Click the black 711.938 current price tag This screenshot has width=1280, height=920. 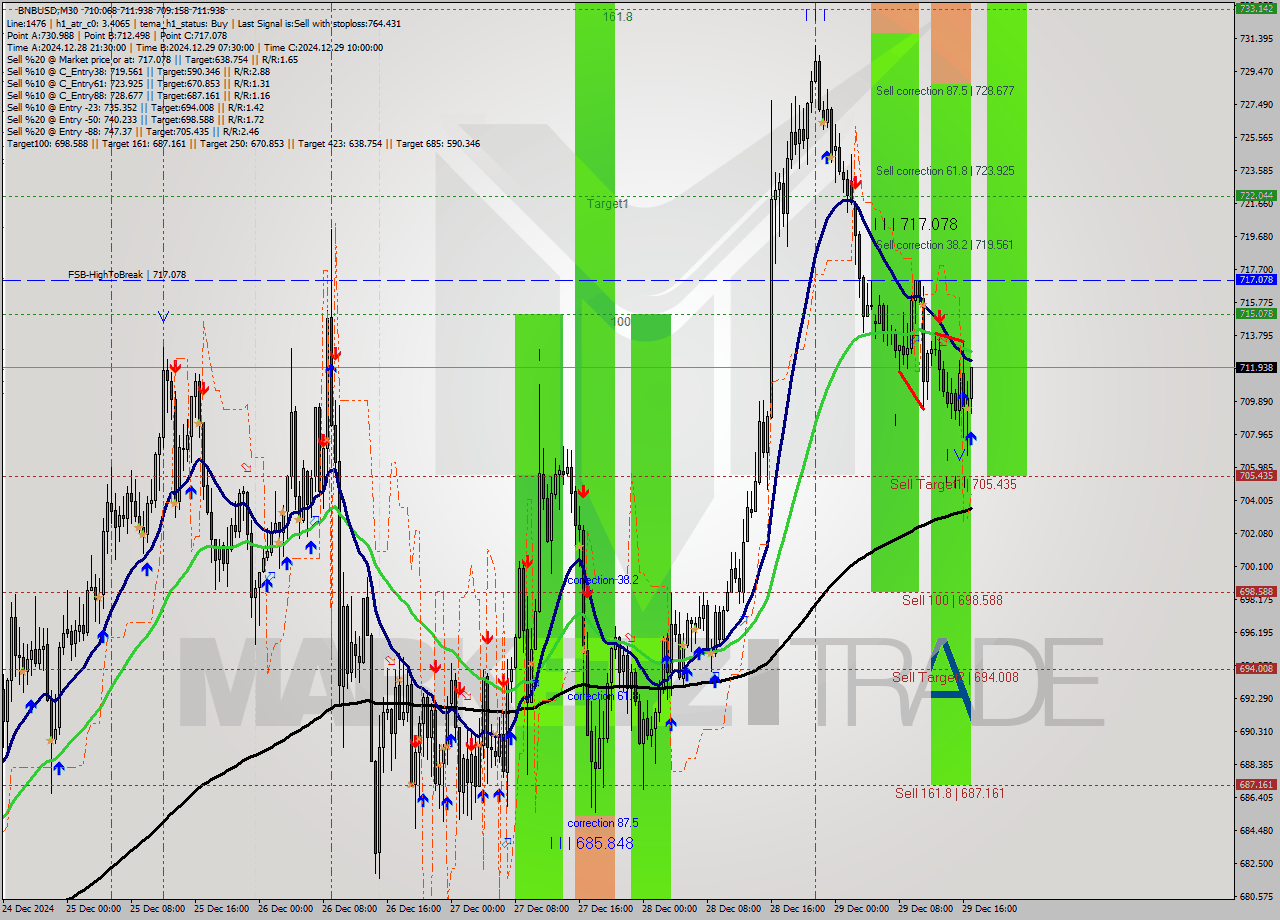click(1256, 367)
